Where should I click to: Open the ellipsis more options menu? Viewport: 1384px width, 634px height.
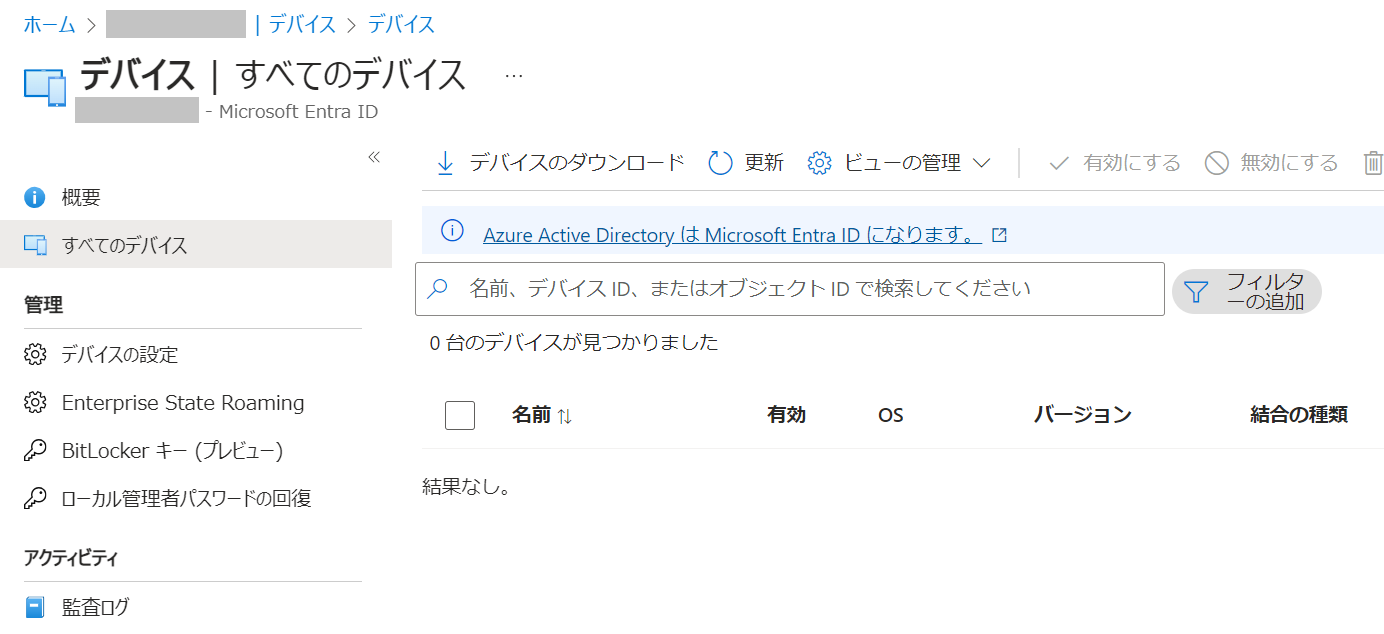[514, 76]
